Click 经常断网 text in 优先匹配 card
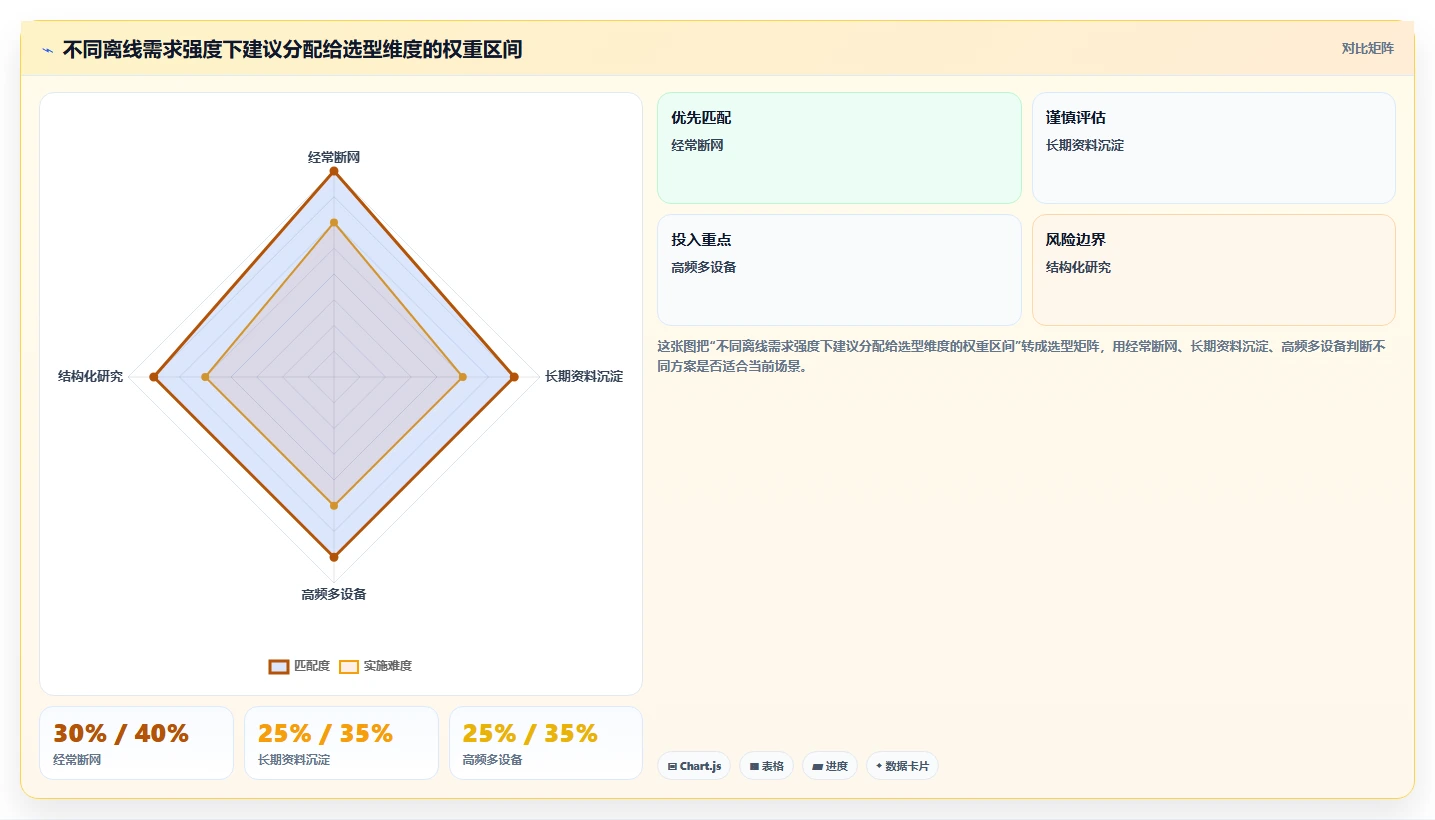1435x820 pixels. tap(697, 145)
